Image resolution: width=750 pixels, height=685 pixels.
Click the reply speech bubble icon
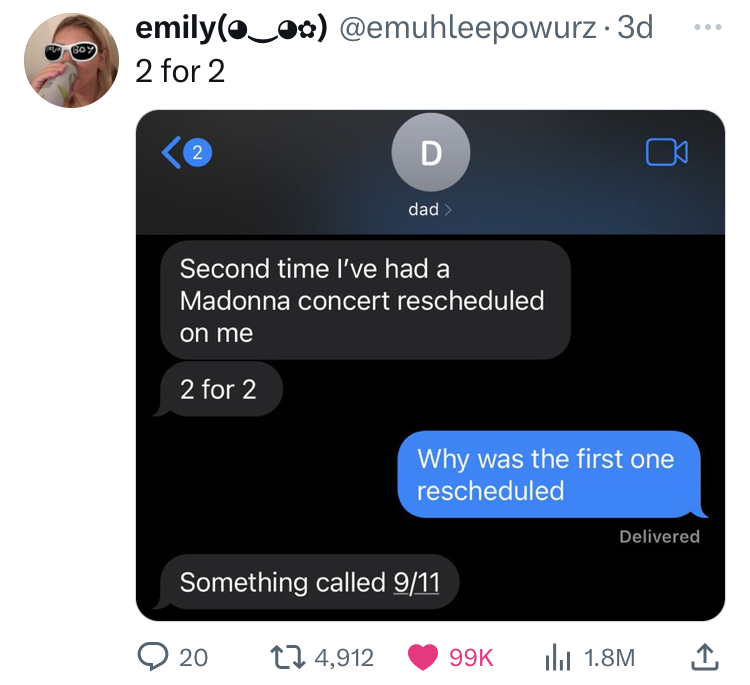click(x=153, y=657)
